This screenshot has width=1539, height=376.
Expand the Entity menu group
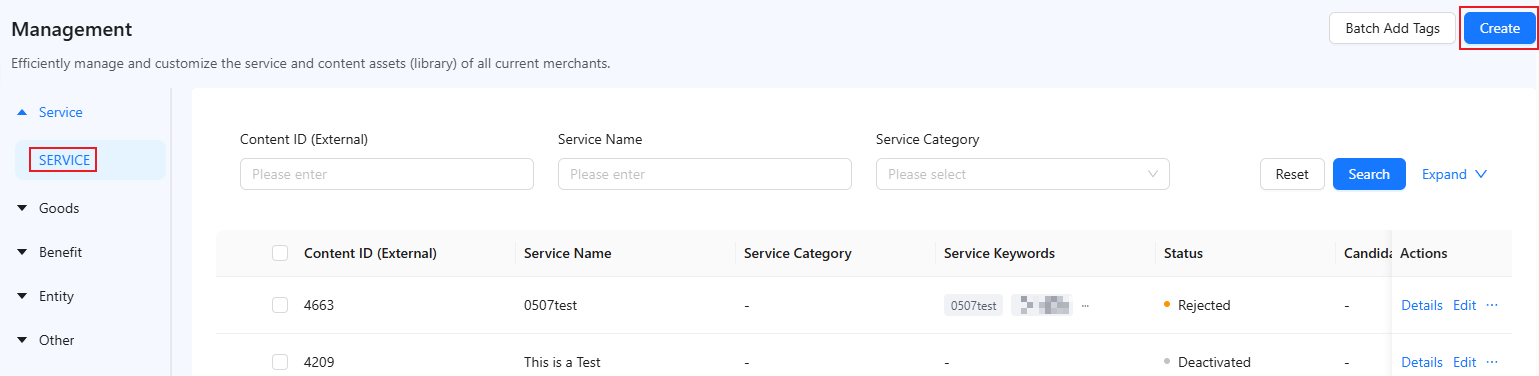tap(22, 296)
